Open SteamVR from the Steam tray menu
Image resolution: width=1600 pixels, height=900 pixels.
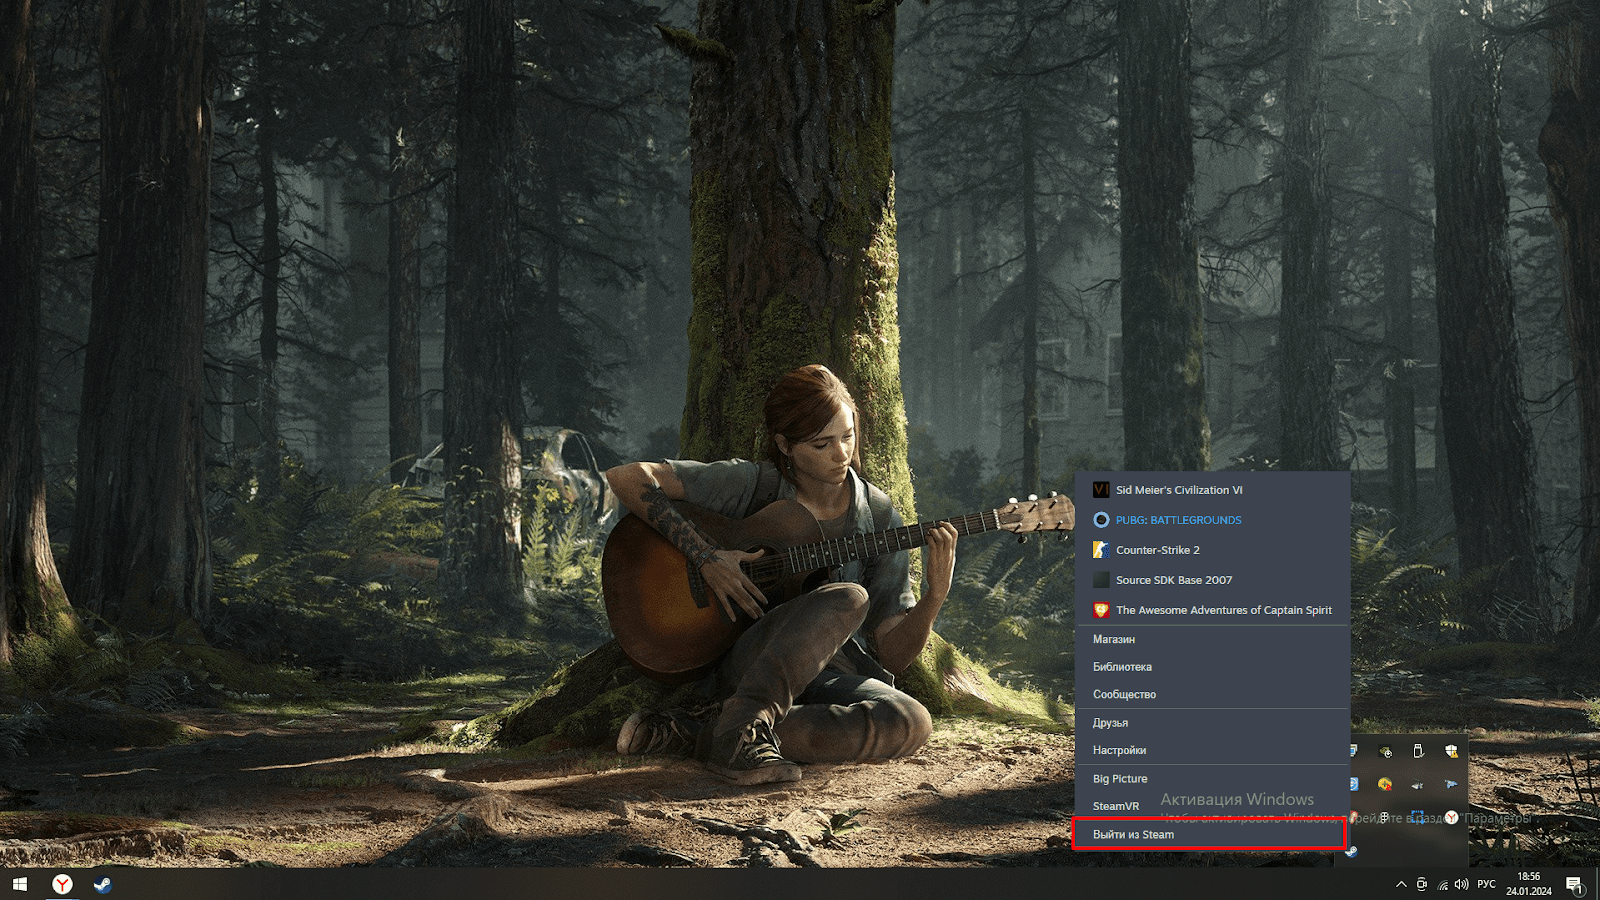(1212, 806)
